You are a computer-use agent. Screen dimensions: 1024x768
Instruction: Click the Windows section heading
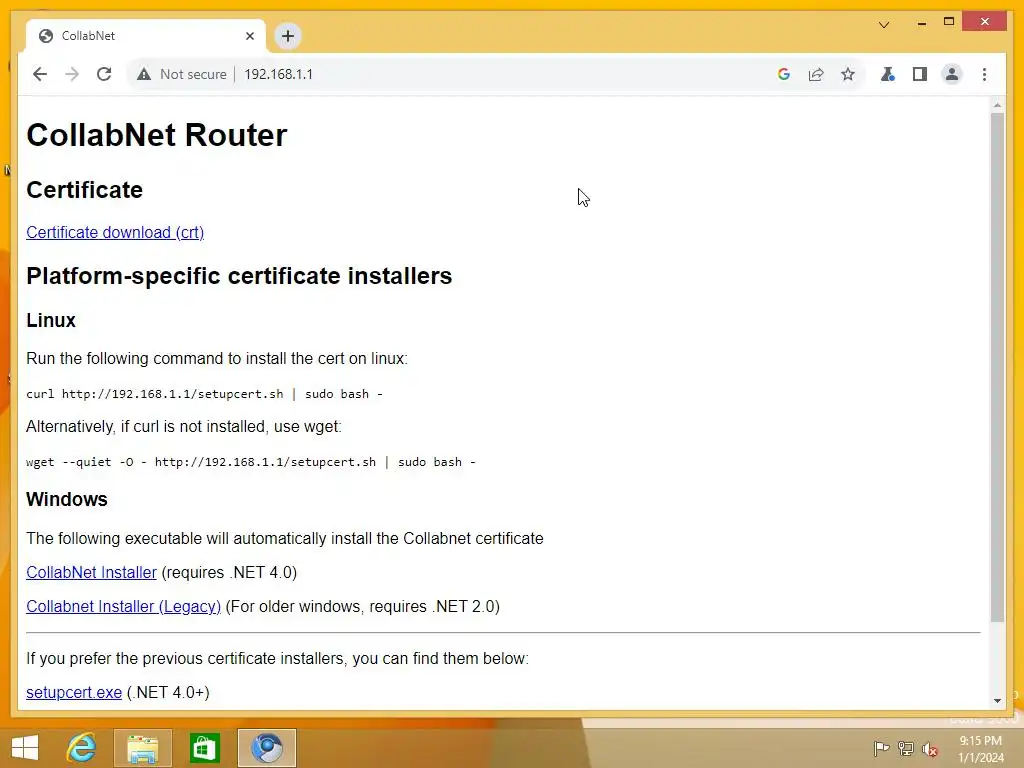click(x=67, y=499)
